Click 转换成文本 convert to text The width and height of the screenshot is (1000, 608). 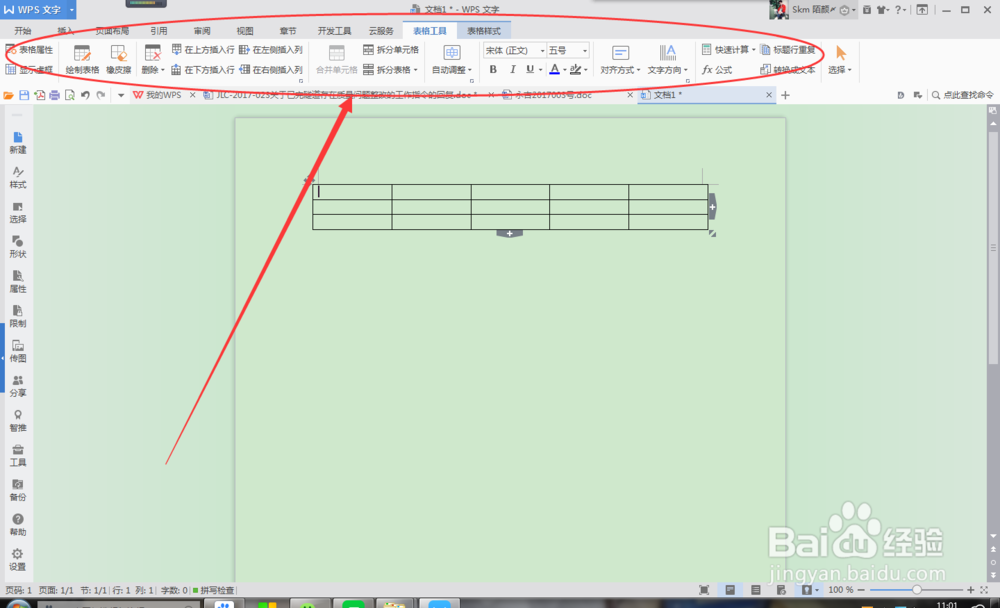tap(788, 70)
